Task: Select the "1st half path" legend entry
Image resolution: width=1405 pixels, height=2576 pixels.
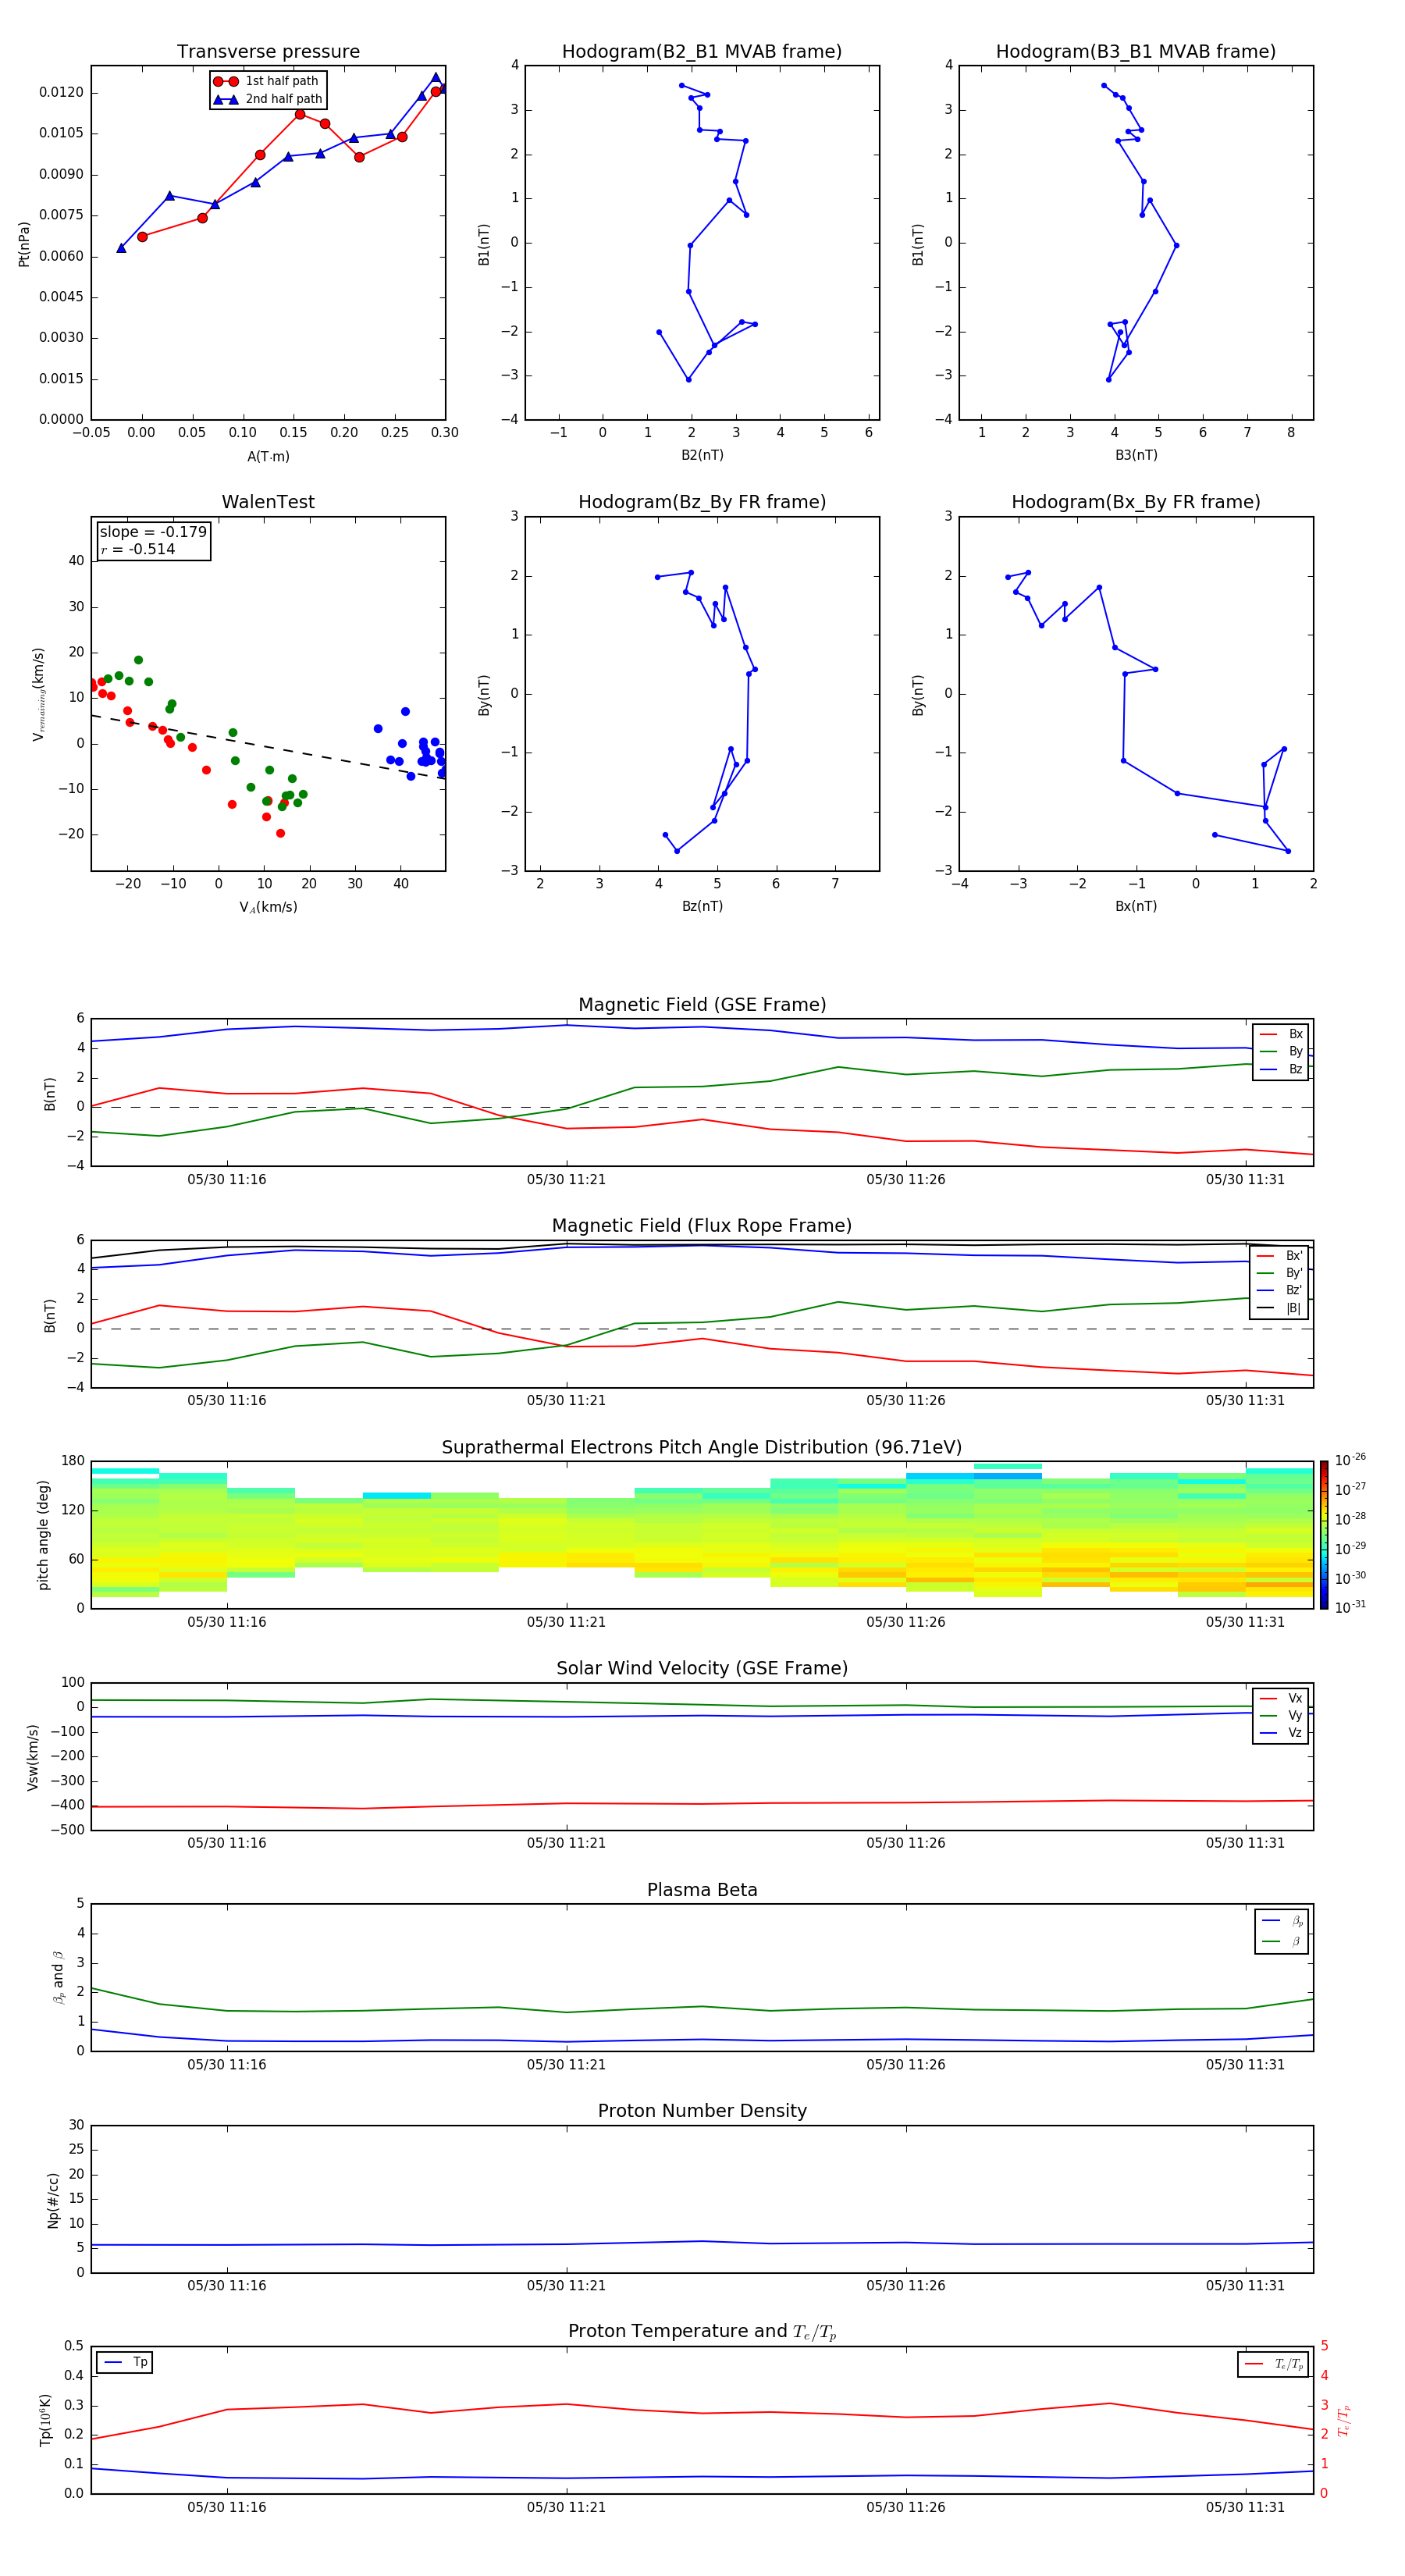Action: point(266,81)
